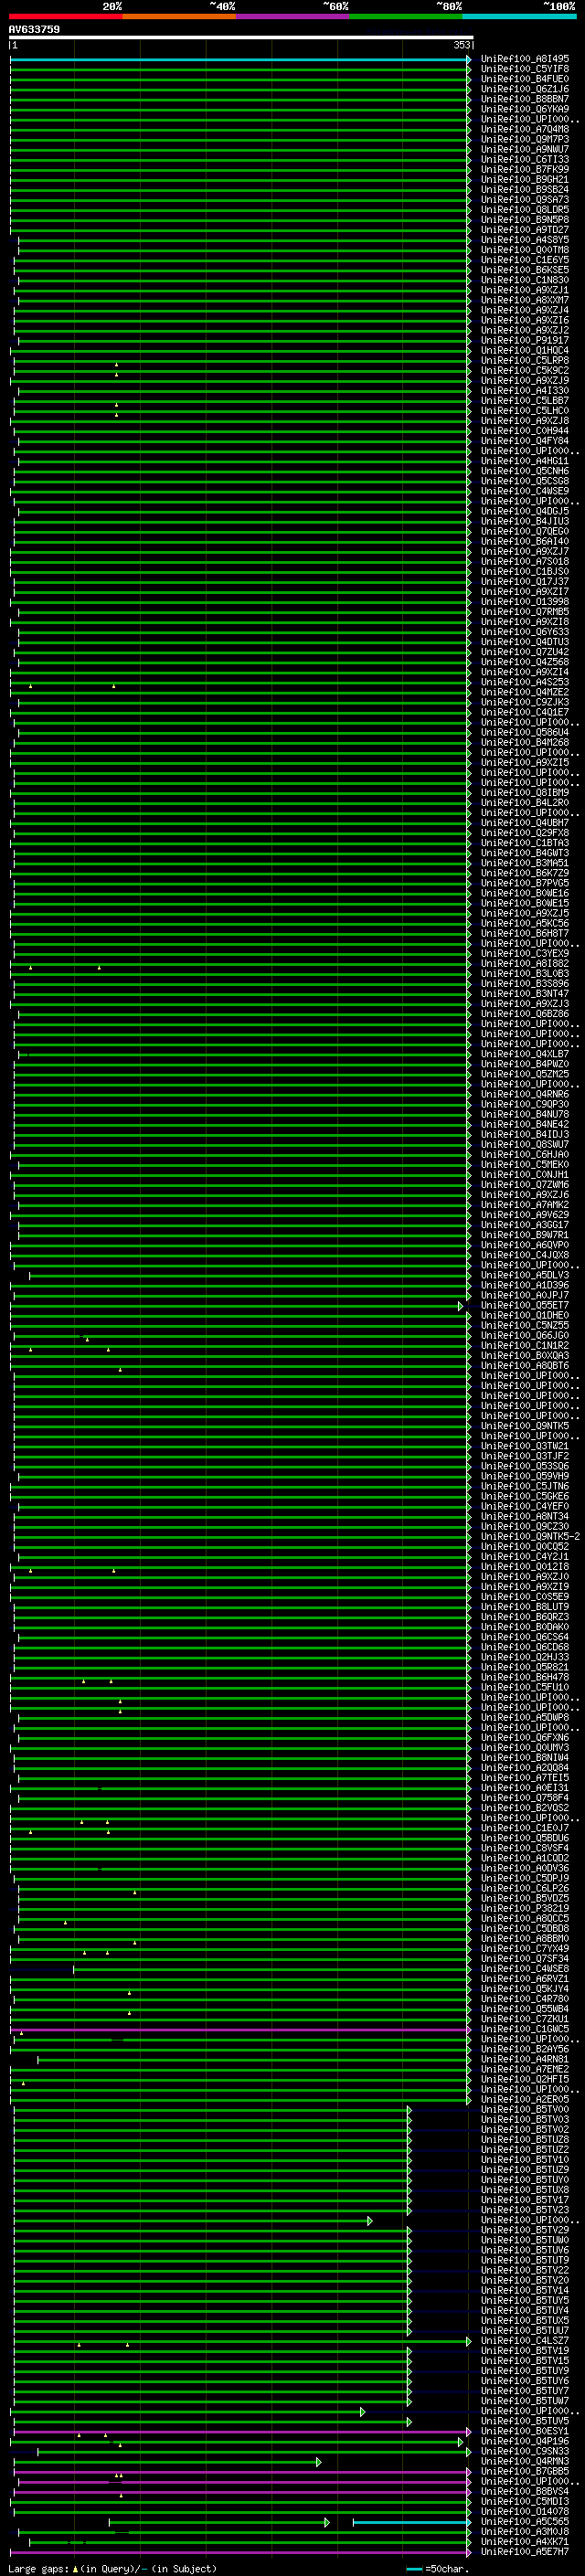The width and height of the screenshot is (585, 2576).
Task: Click the Large gaps legend text
Action: (x=112, y=2568)
